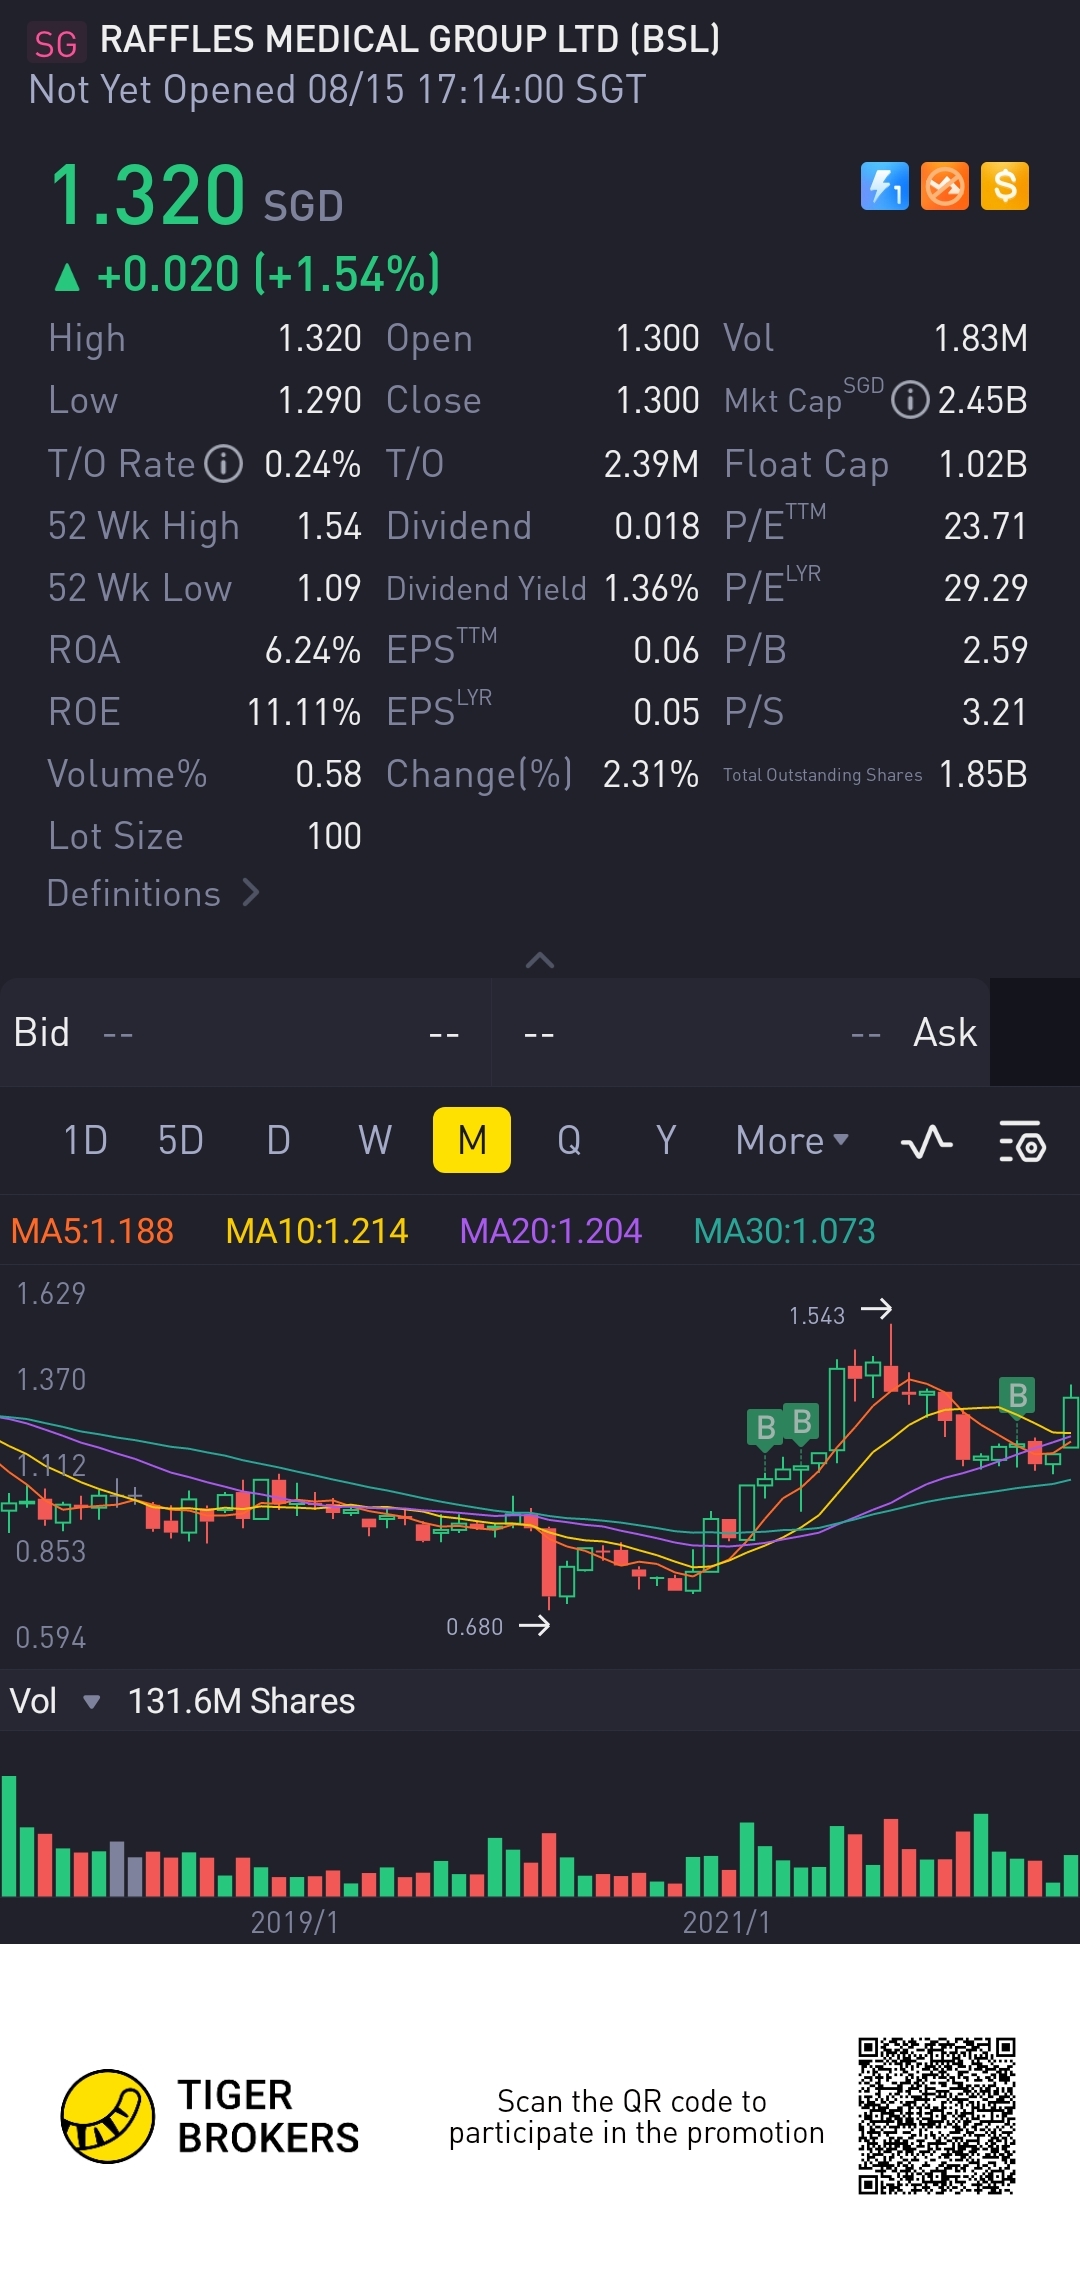Tap the Scan the QR code promotion text

(x=636, y=2117)
